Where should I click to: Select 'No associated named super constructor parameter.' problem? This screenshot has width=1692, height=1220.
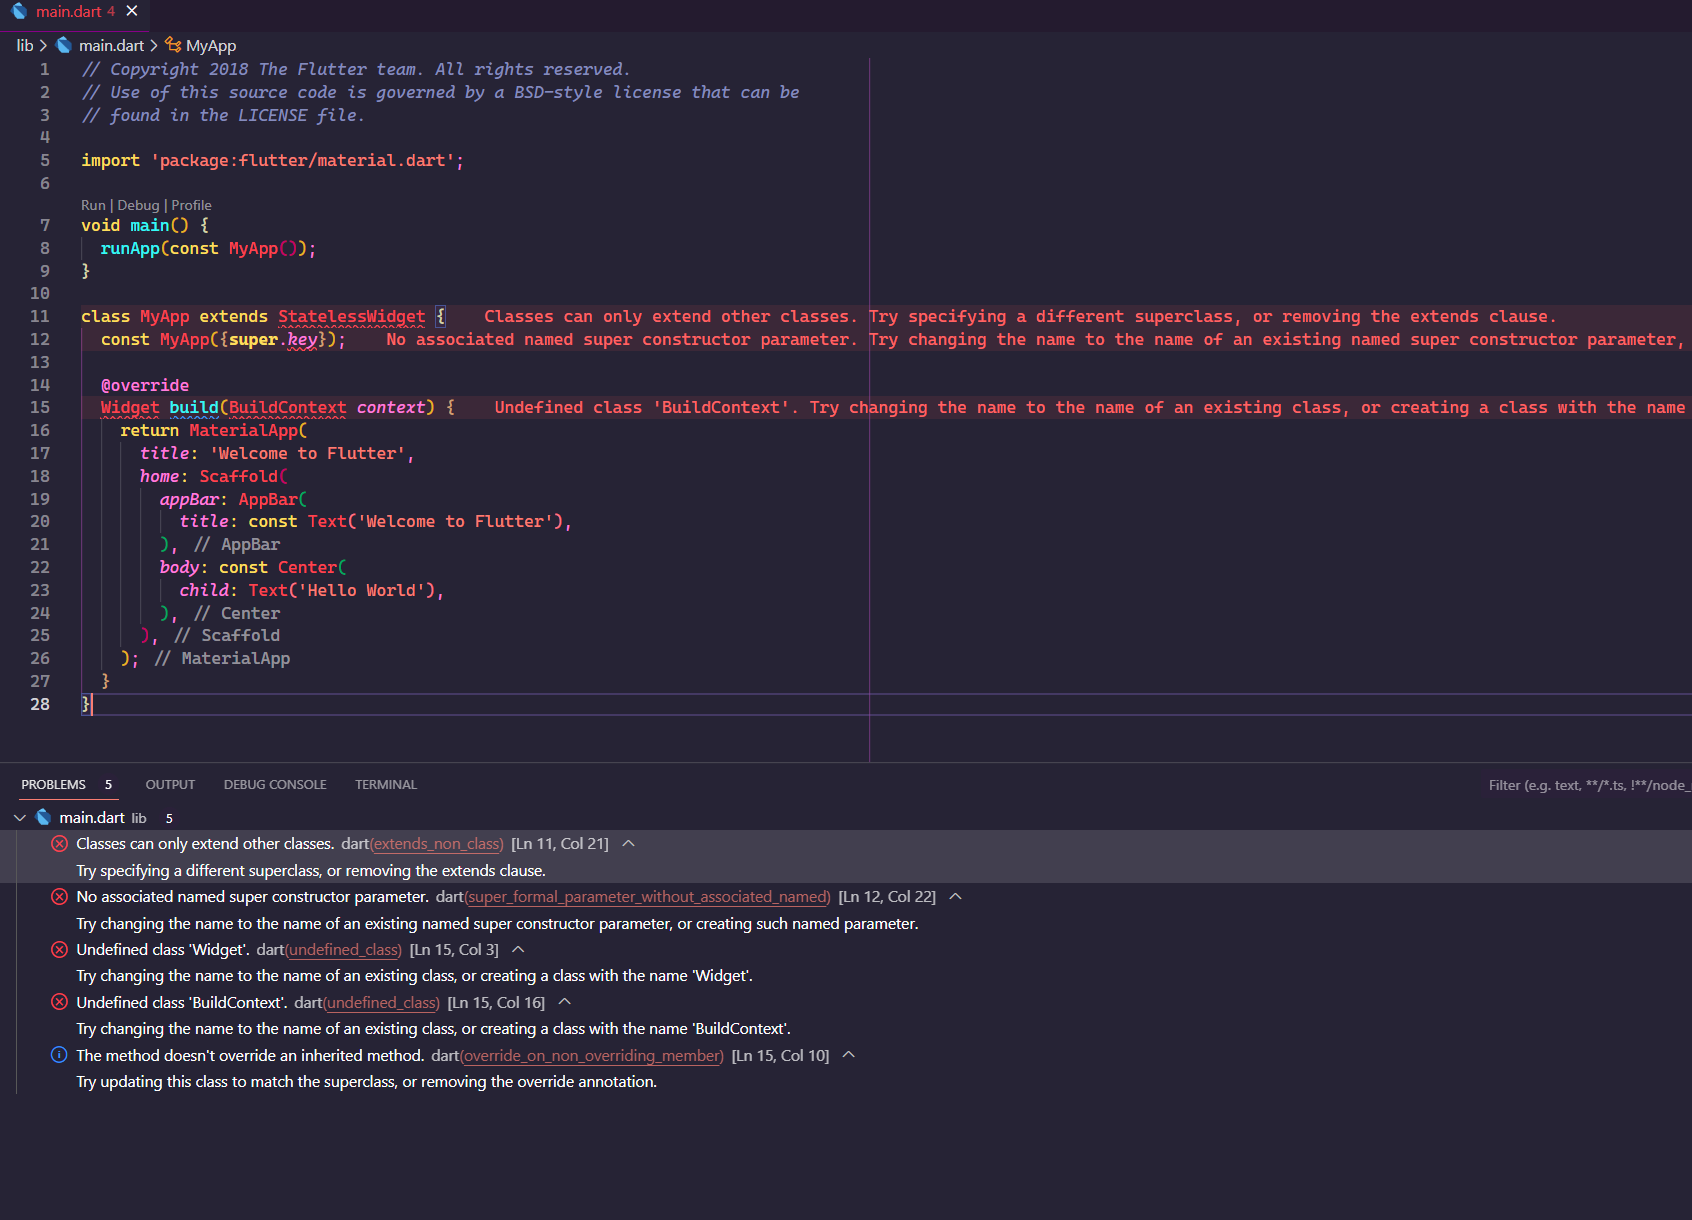tap(252, 897)
